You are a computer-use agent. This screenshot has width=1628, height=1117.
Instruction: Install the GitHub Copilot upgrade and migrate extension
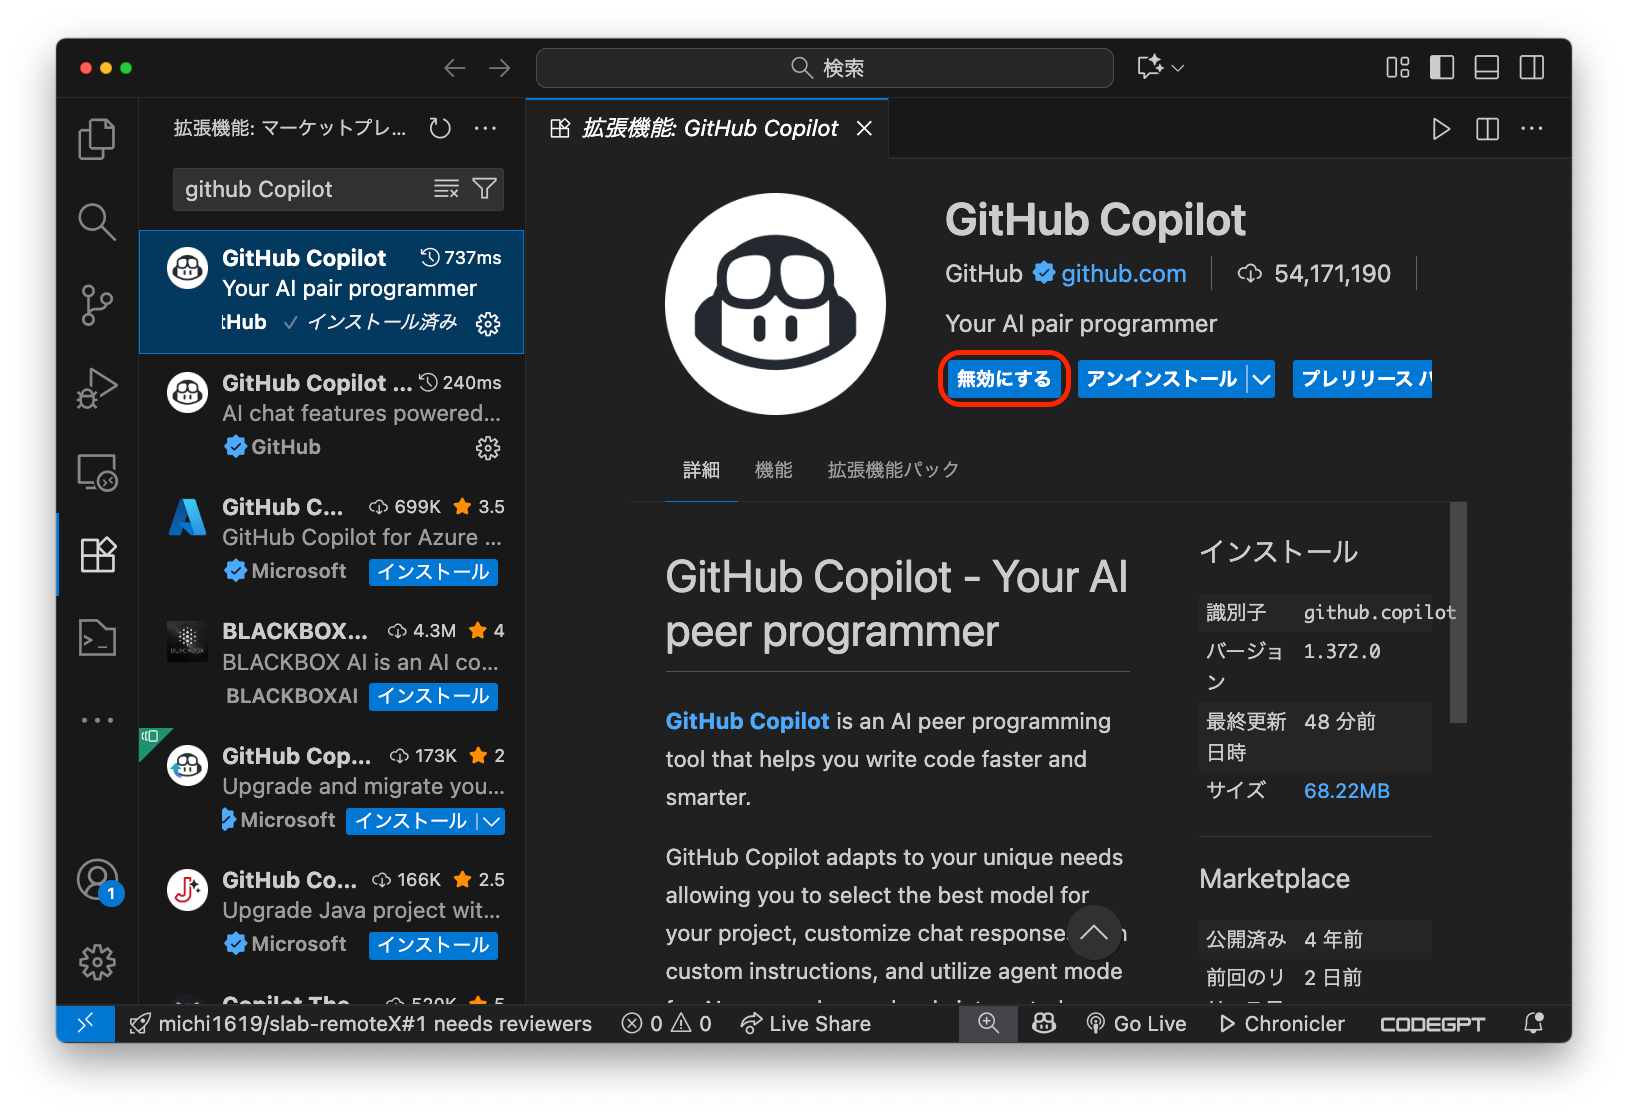tap(411, 821)
